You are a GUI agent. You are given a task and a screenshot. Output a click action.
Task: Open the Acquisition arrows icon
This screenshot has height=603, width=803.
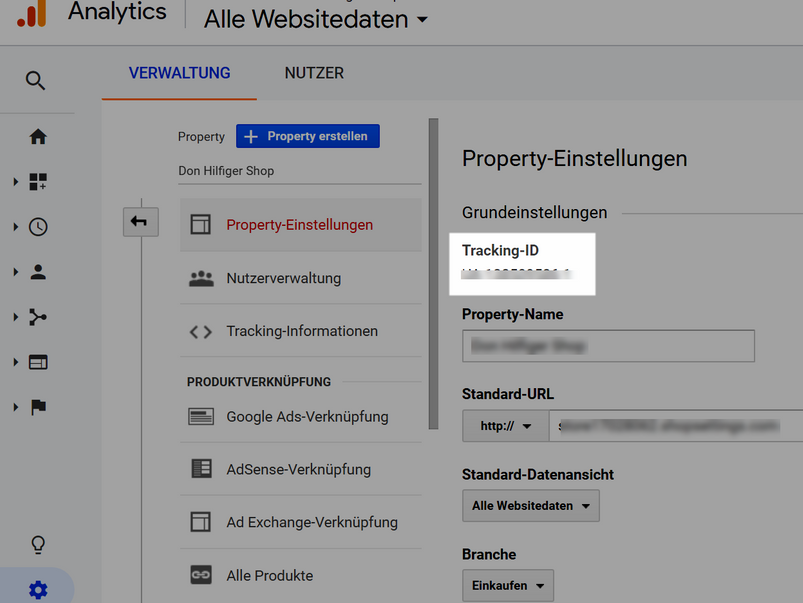pos(38,317)
